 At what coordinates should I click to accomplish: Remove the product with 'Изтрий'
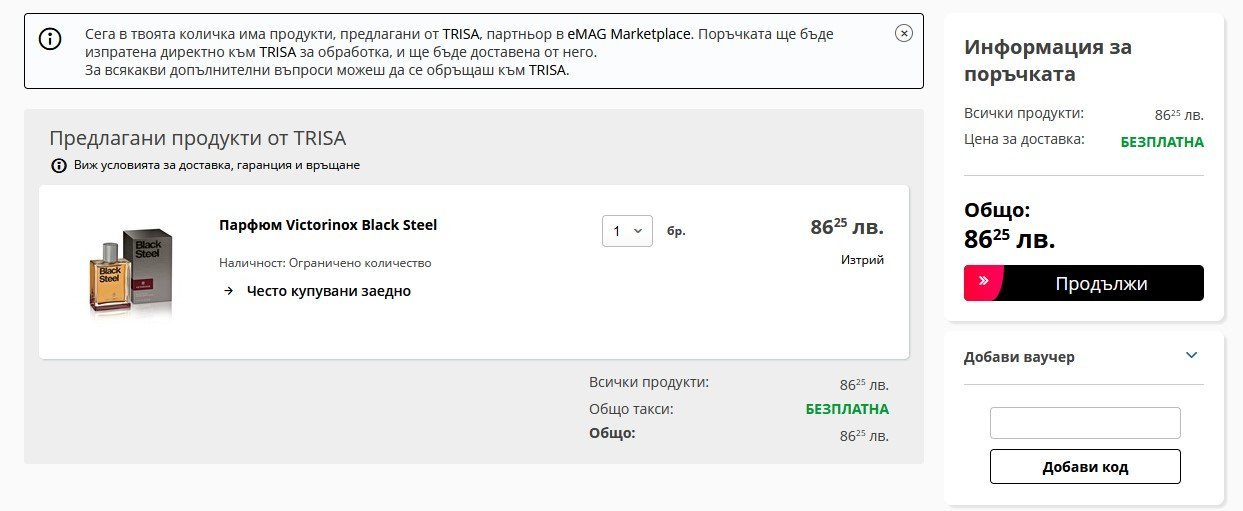(862, 260)
